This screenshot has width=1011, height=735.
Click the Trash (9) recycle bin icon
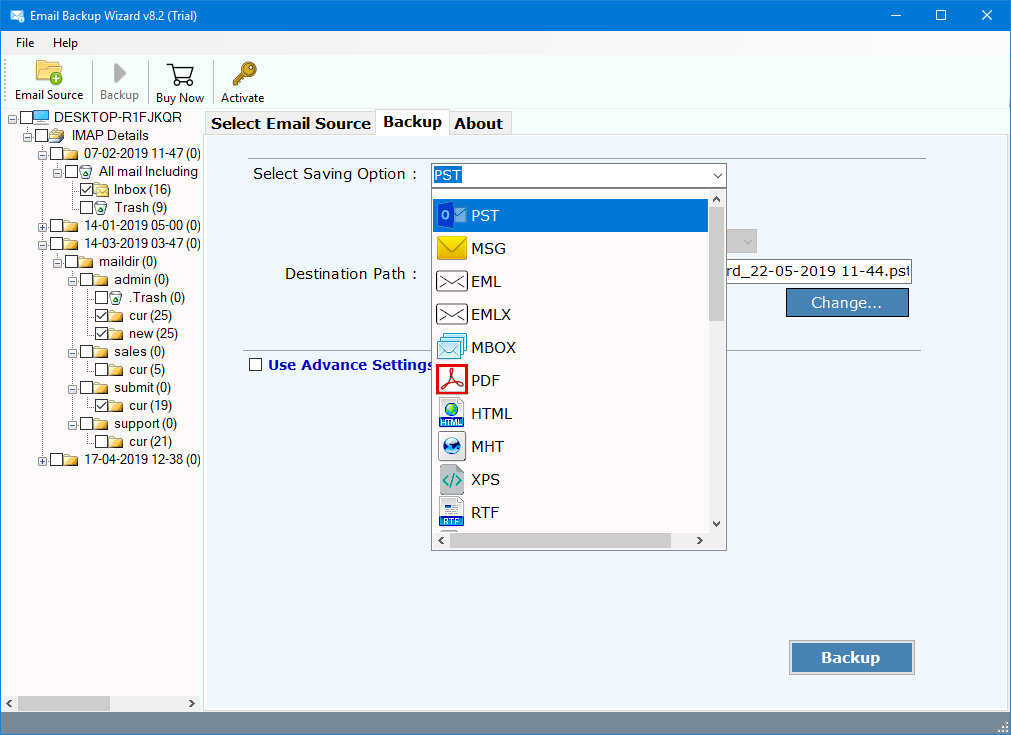[x=101, y=208]
